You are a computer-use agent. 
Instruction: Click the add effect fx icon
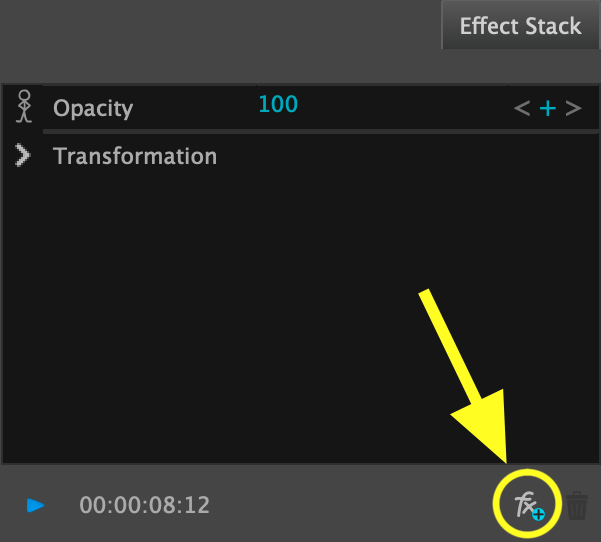click(527, 505)
